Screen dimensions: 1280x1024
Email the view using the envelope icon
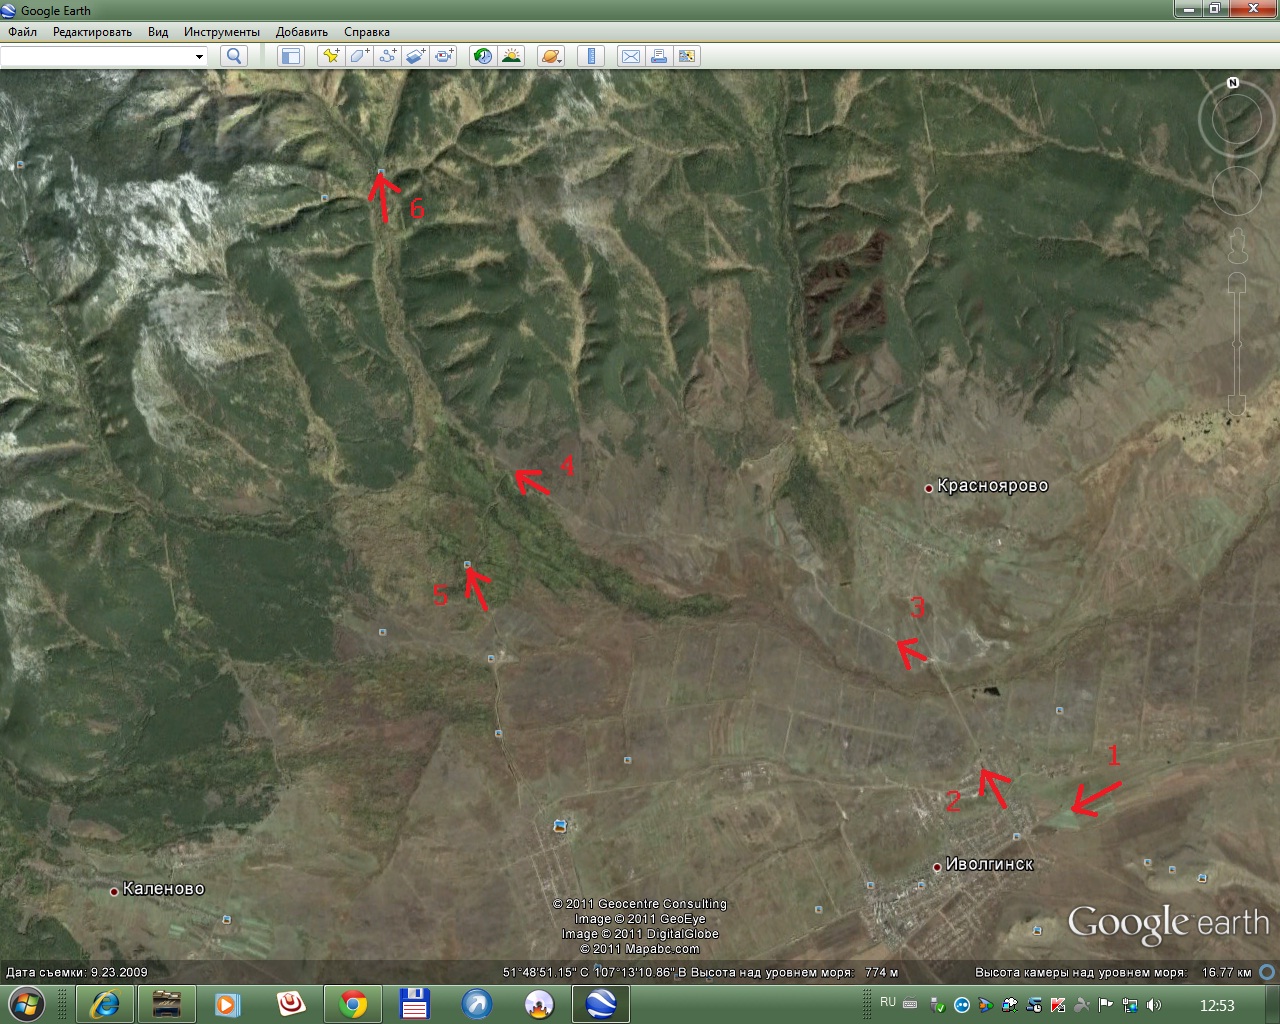pos(630,56)
